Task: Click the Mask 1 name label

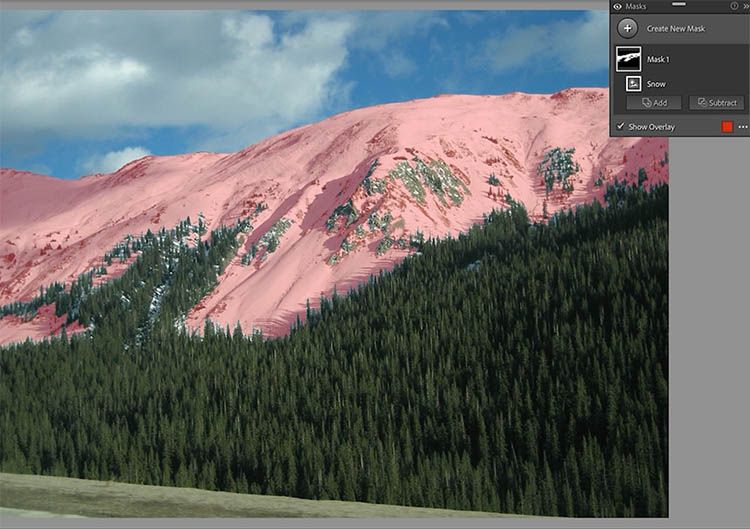Action: point(659,59)
